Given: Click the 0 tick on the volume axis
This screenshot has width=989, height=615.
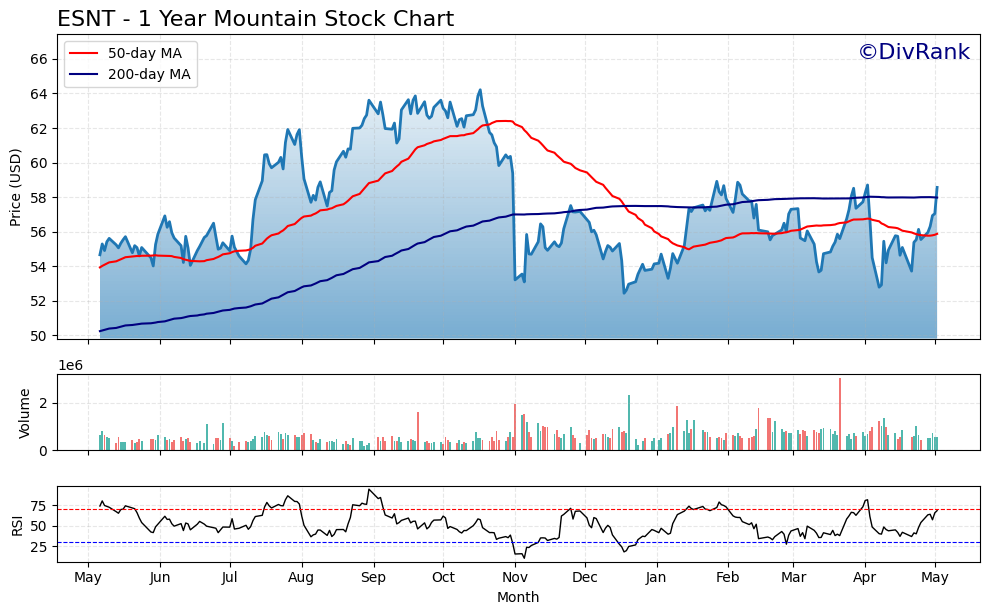Looking at the screenshot, I should [x=44, y=451].
